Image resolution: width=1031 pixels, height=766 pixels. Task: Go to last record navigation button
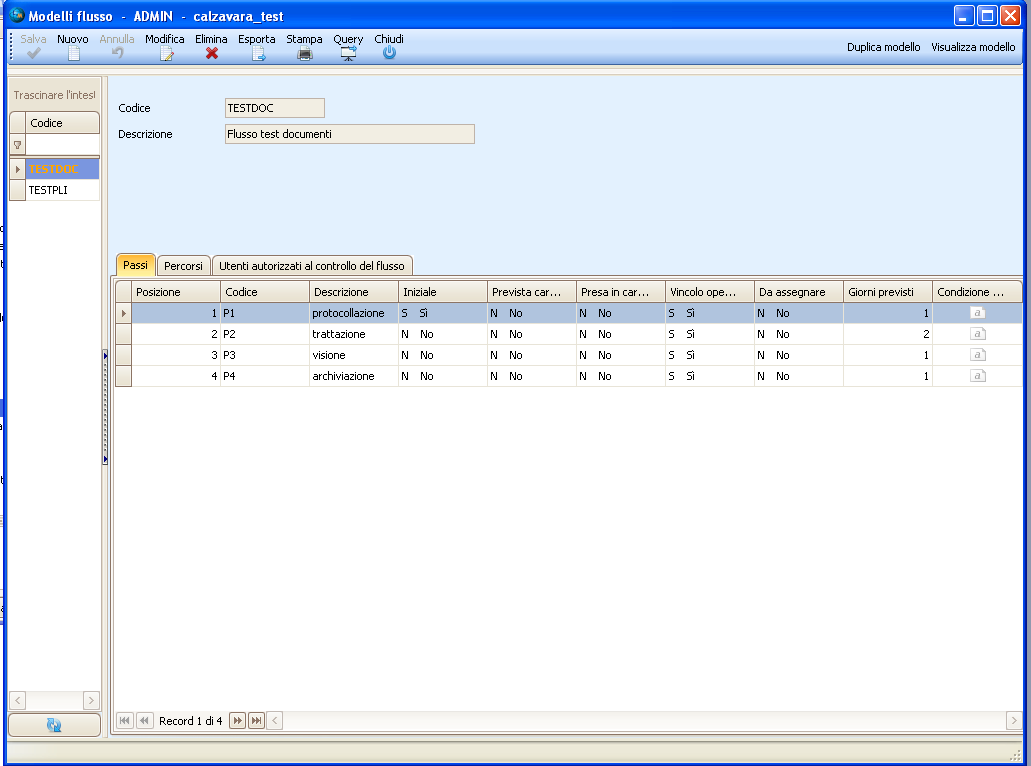pos(256,720)
